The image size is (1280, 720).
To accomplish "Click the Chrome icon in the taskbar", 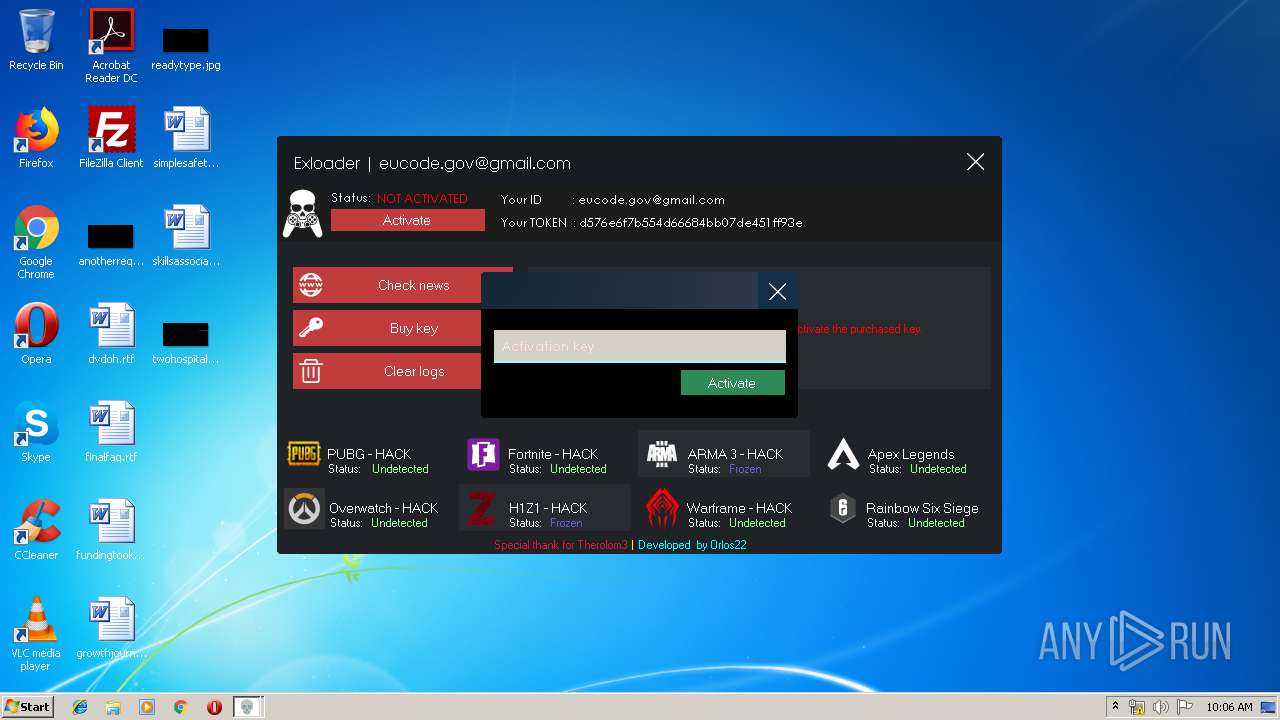I will click(x=180, y=707).
